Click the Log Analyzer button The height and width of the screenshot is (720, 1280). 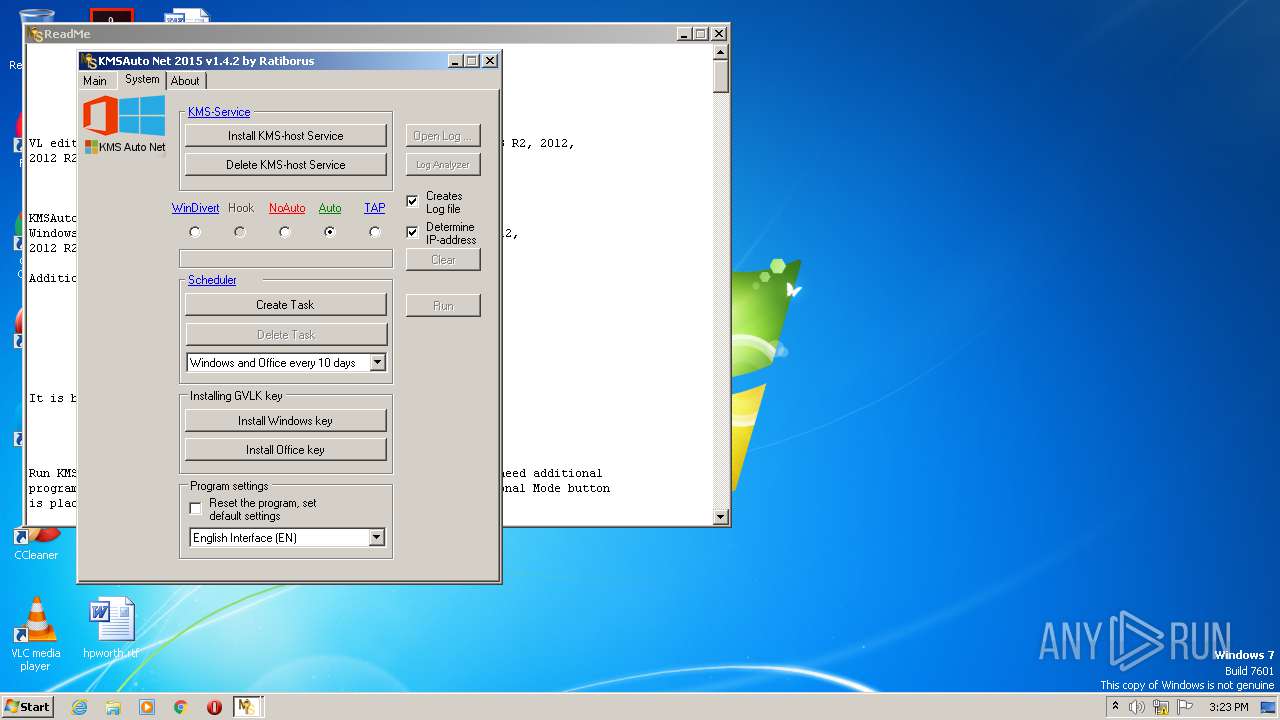(443, 164)
